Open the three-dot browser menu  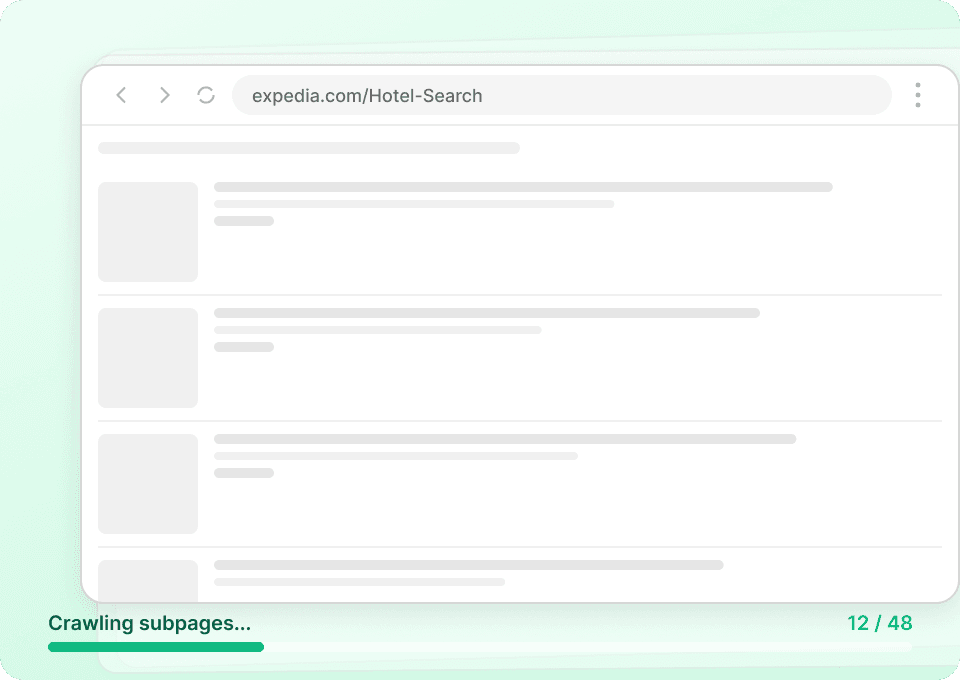(x=917, y=95)
